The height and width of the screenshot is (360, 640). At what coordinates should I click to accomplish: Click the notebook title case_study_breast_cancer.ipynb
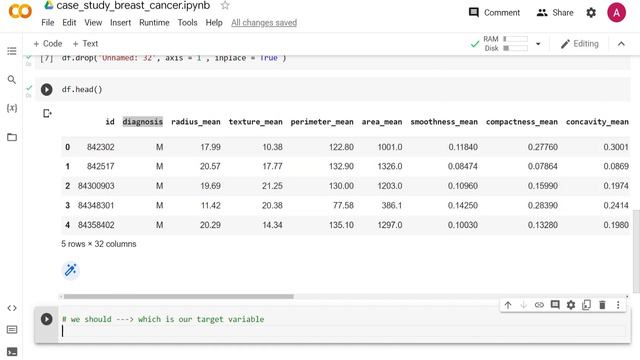(133, 6)
